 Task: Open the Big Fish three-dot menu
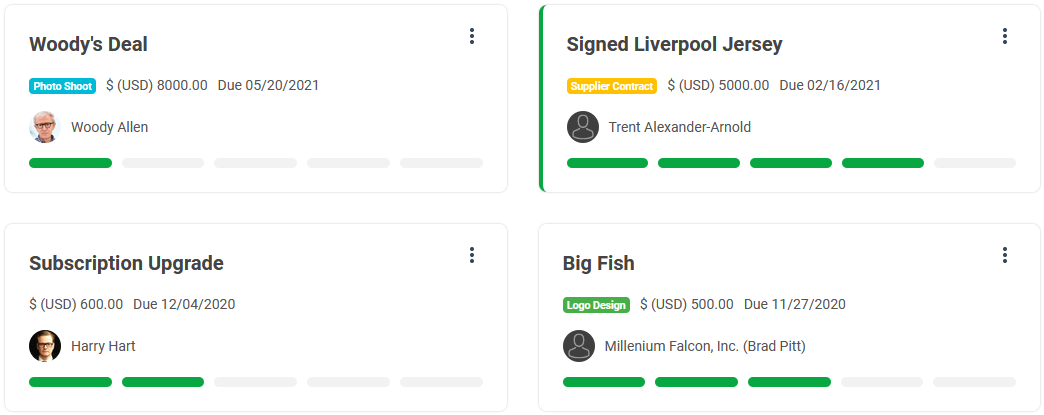point(1005,254)
